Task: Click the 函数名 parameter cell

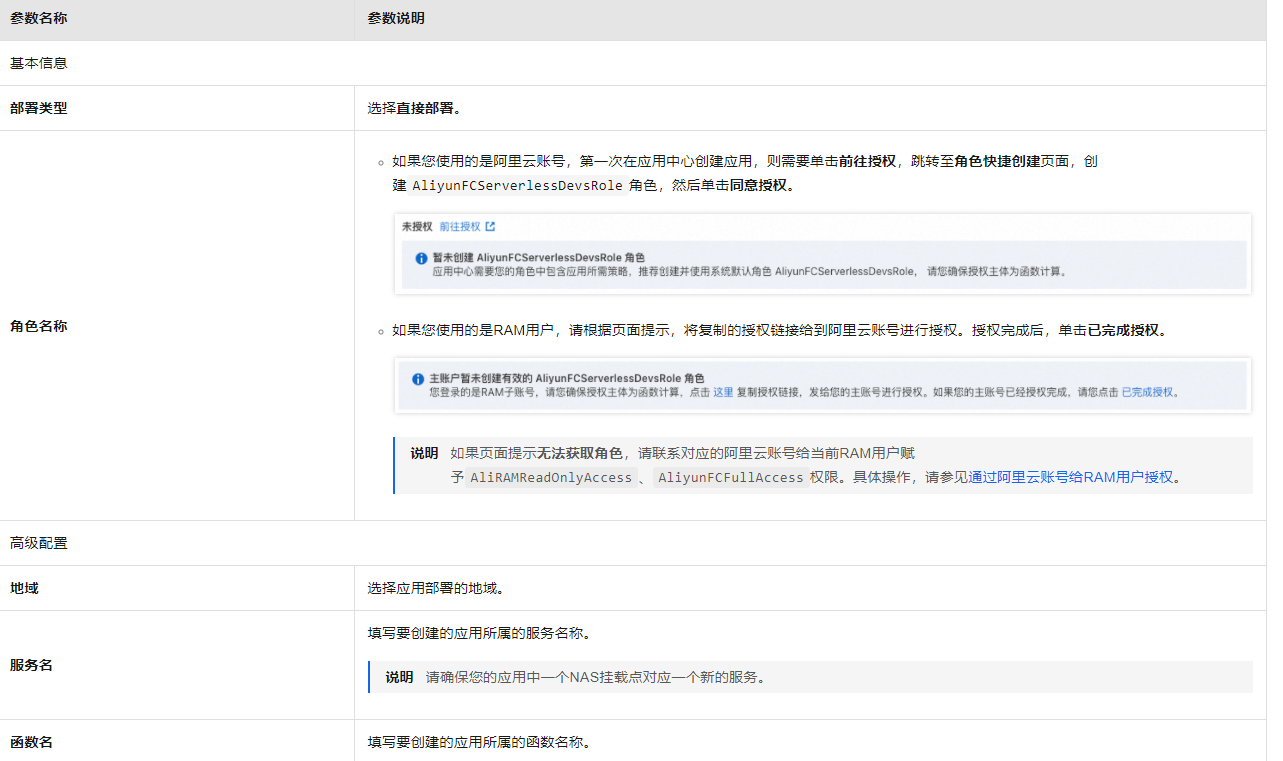Action: pos(177,741)
